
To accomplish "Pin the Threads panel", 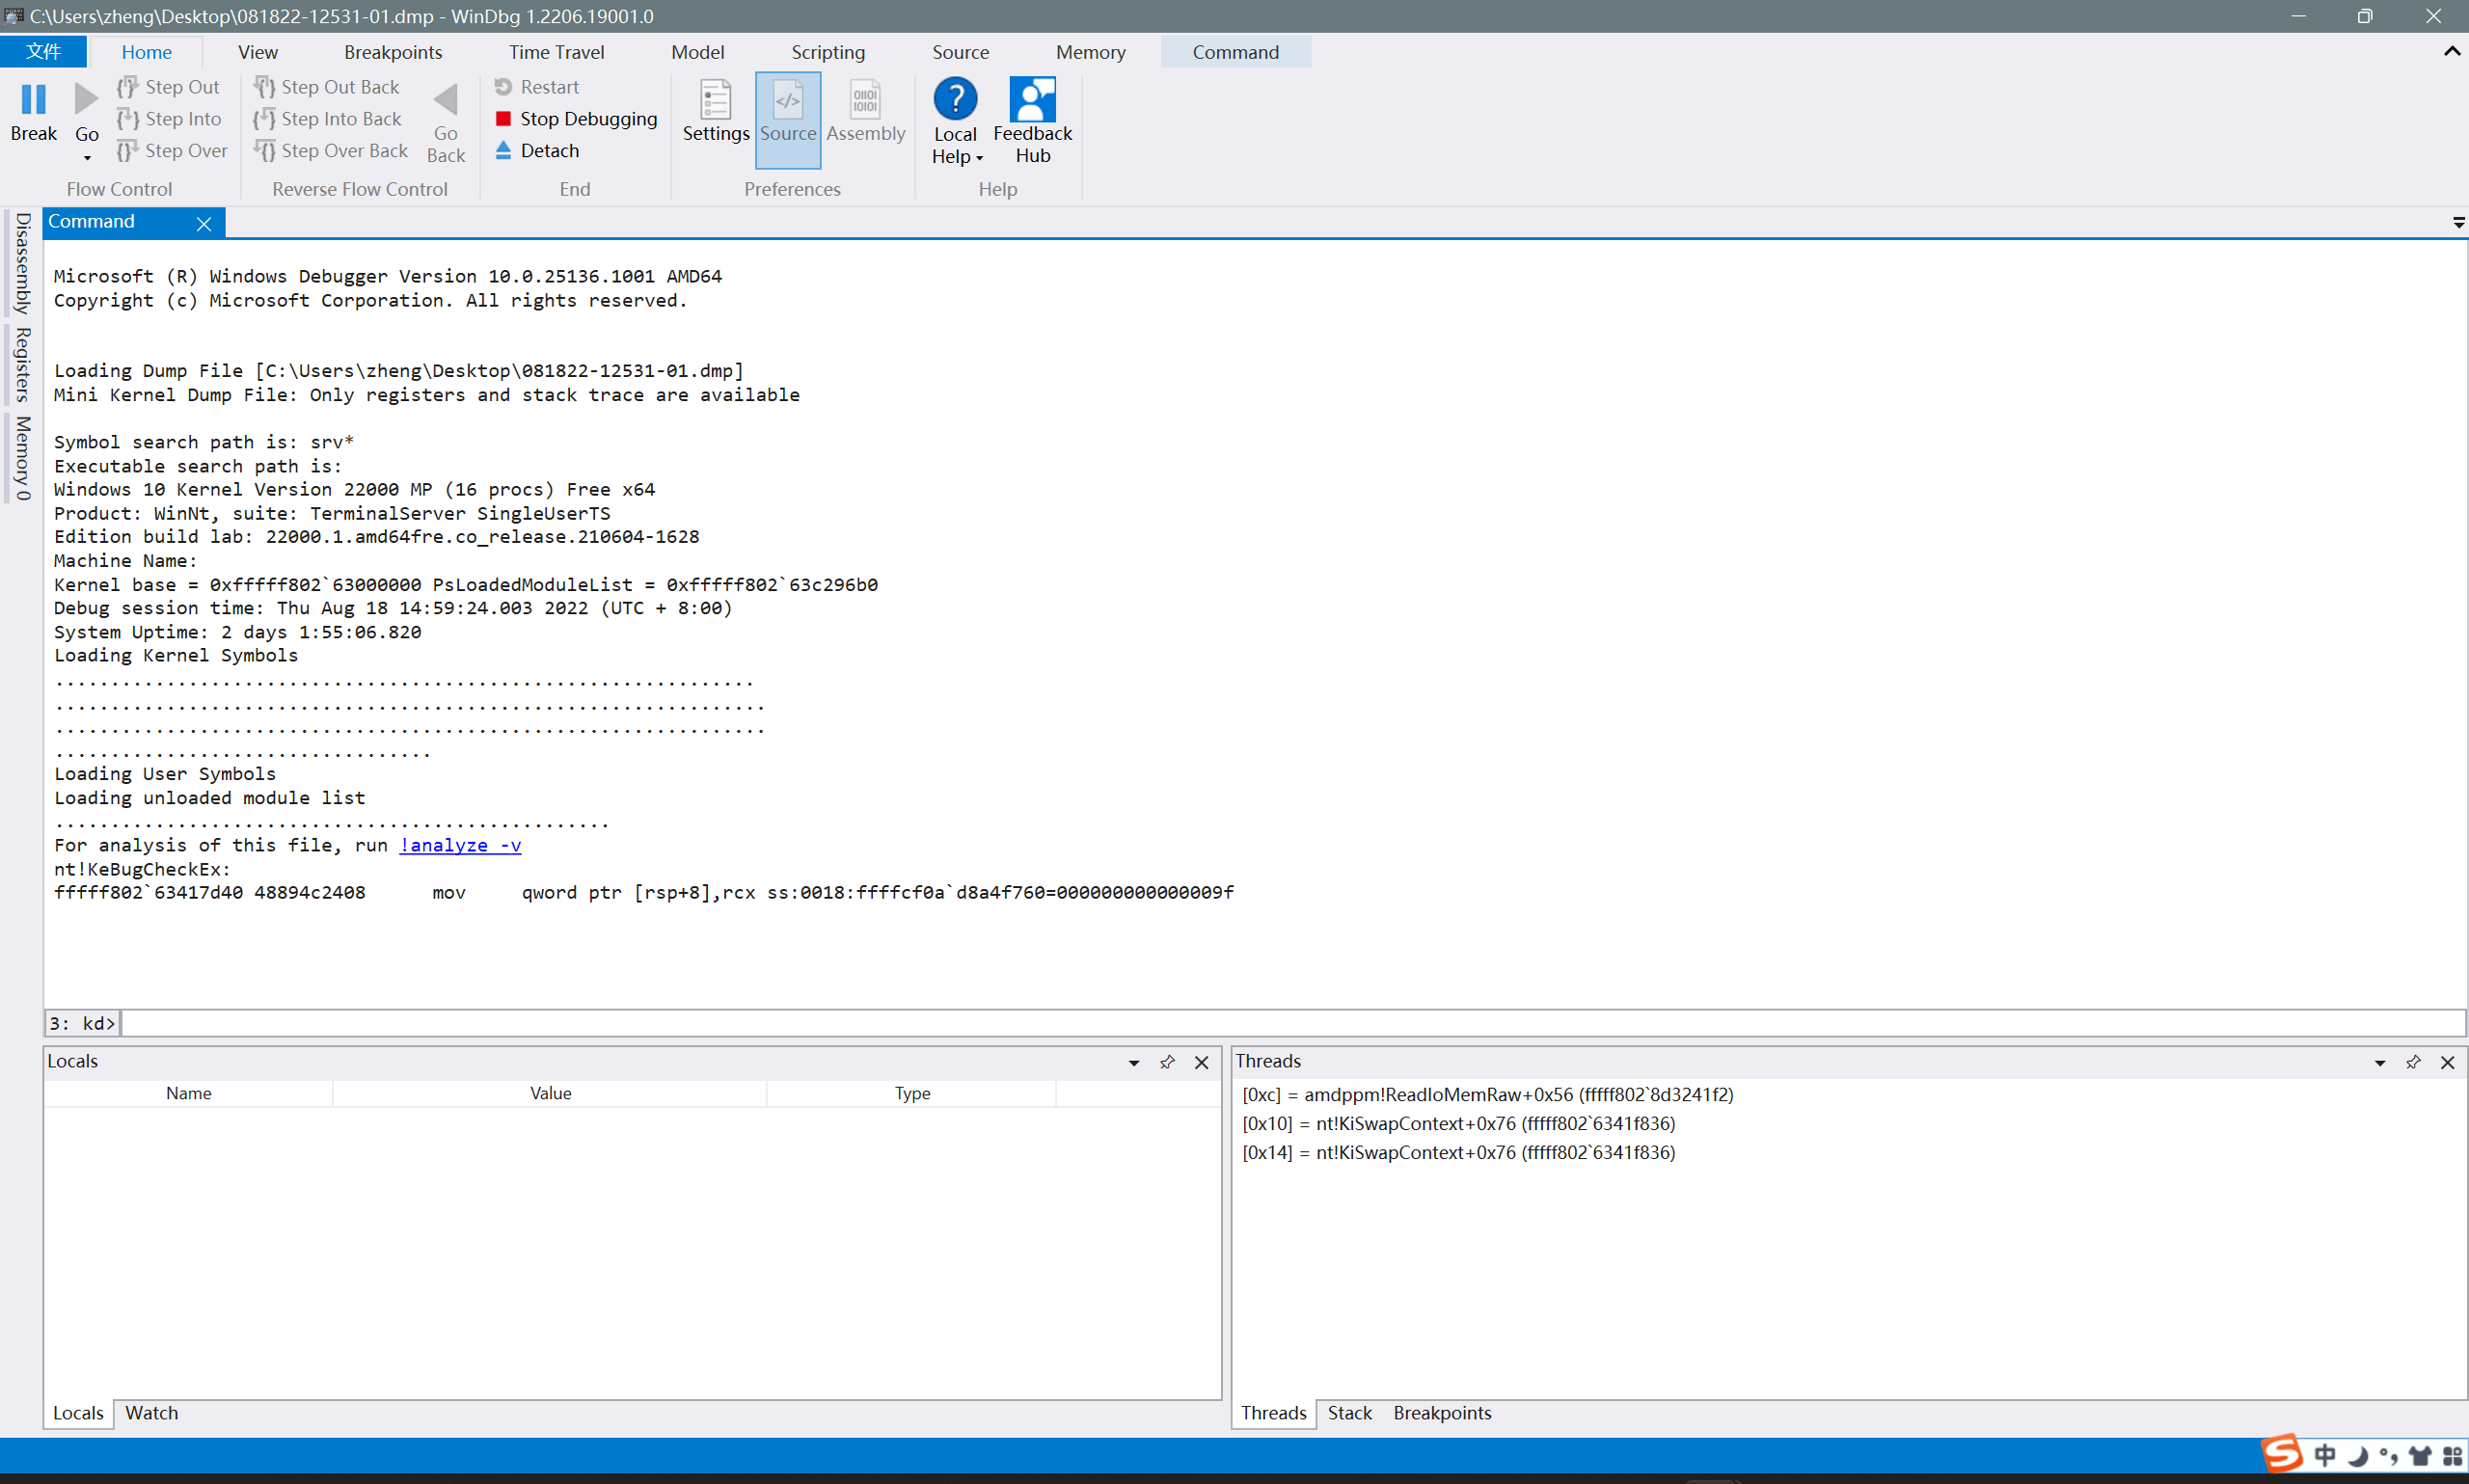I will click(x=2413, y=1062).
